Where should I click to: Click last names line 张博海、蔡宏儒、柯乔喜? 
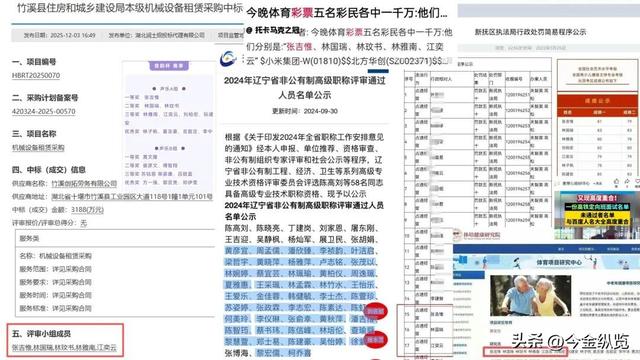[x=268, y=353]
